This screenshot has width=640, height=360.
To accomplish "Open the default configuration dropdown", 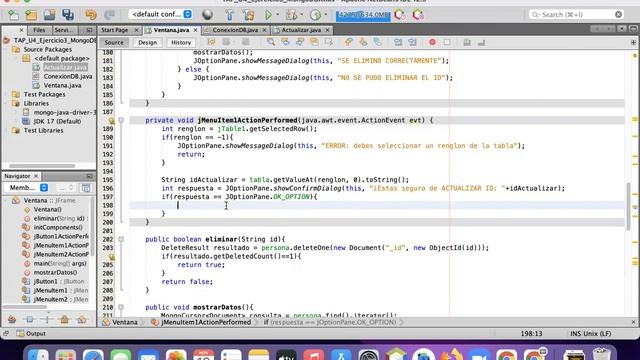I will (x=160, y=14).
